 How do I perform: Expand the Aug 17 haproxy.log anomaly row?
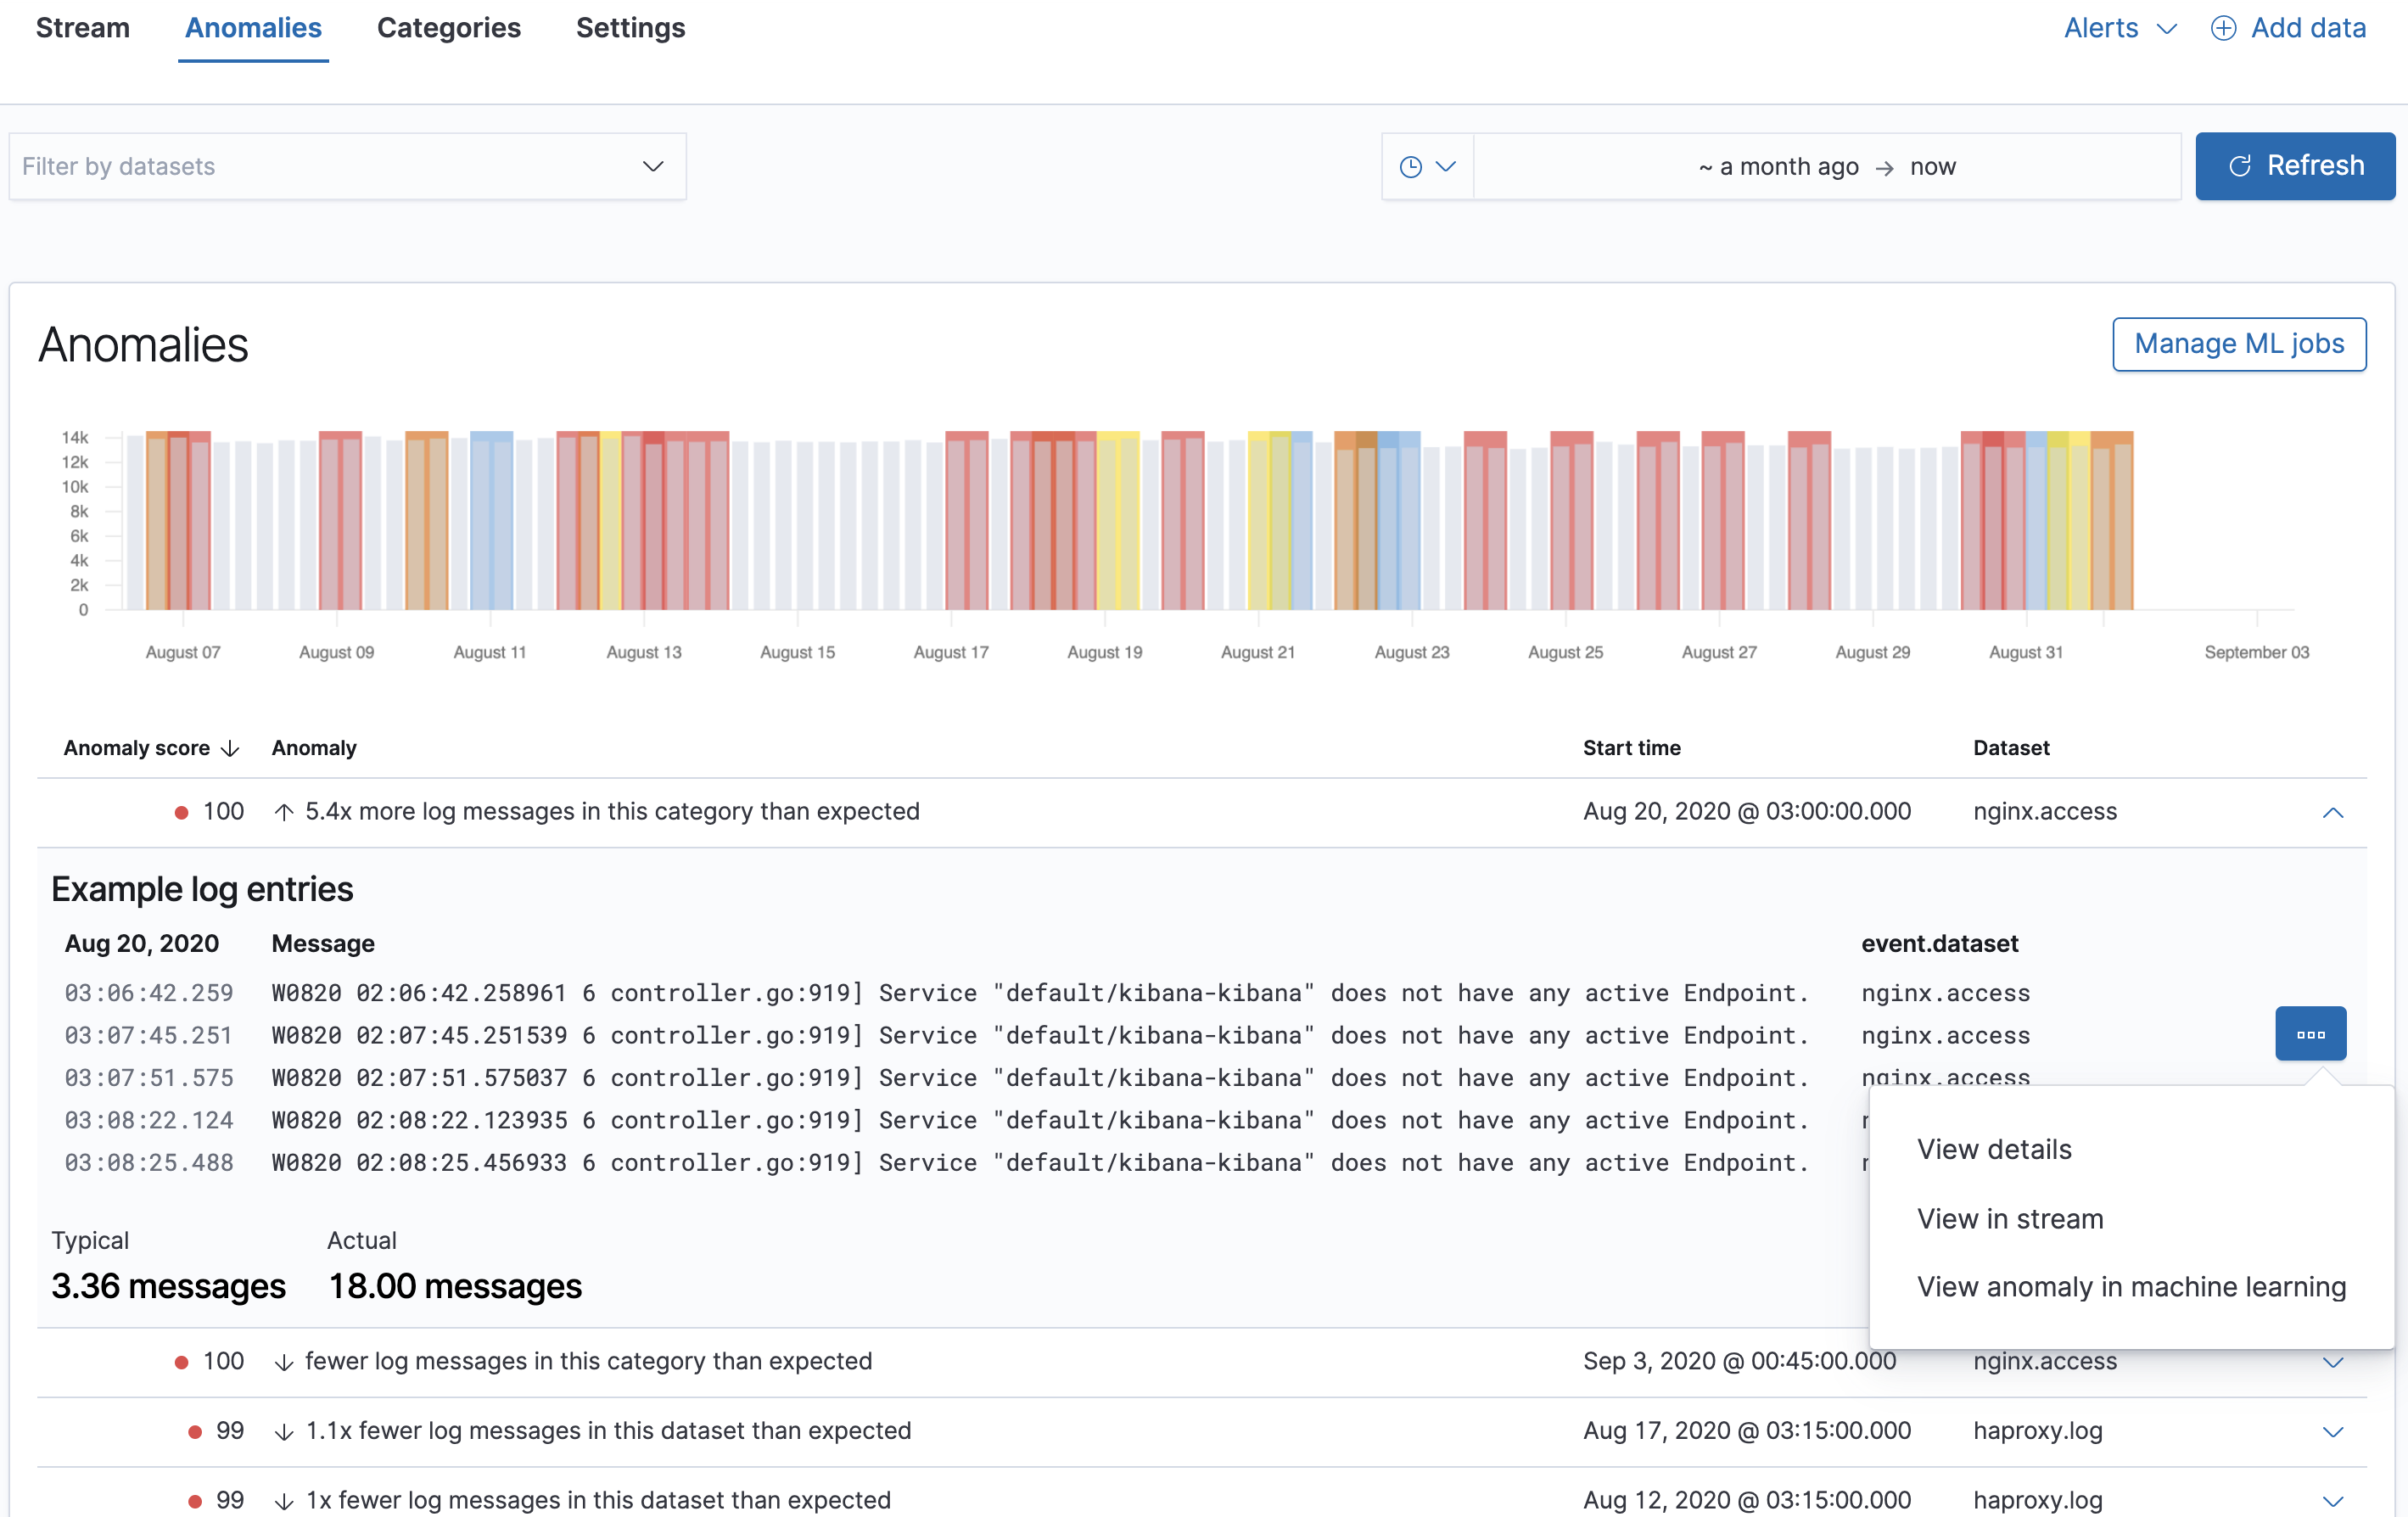pyautogui.click(x=2332, y=1431)
